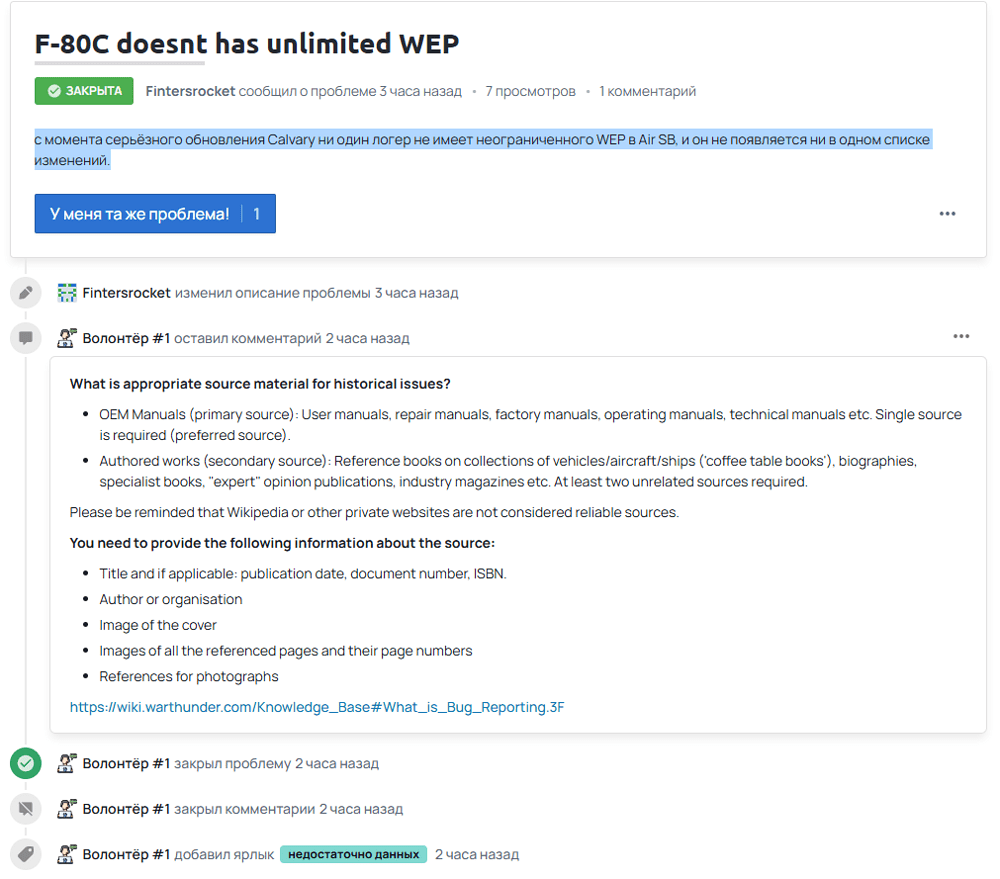Click the comment bubble timeline icon
Viewport: 1000px width, 879px height.
click(x=26, y=338)
